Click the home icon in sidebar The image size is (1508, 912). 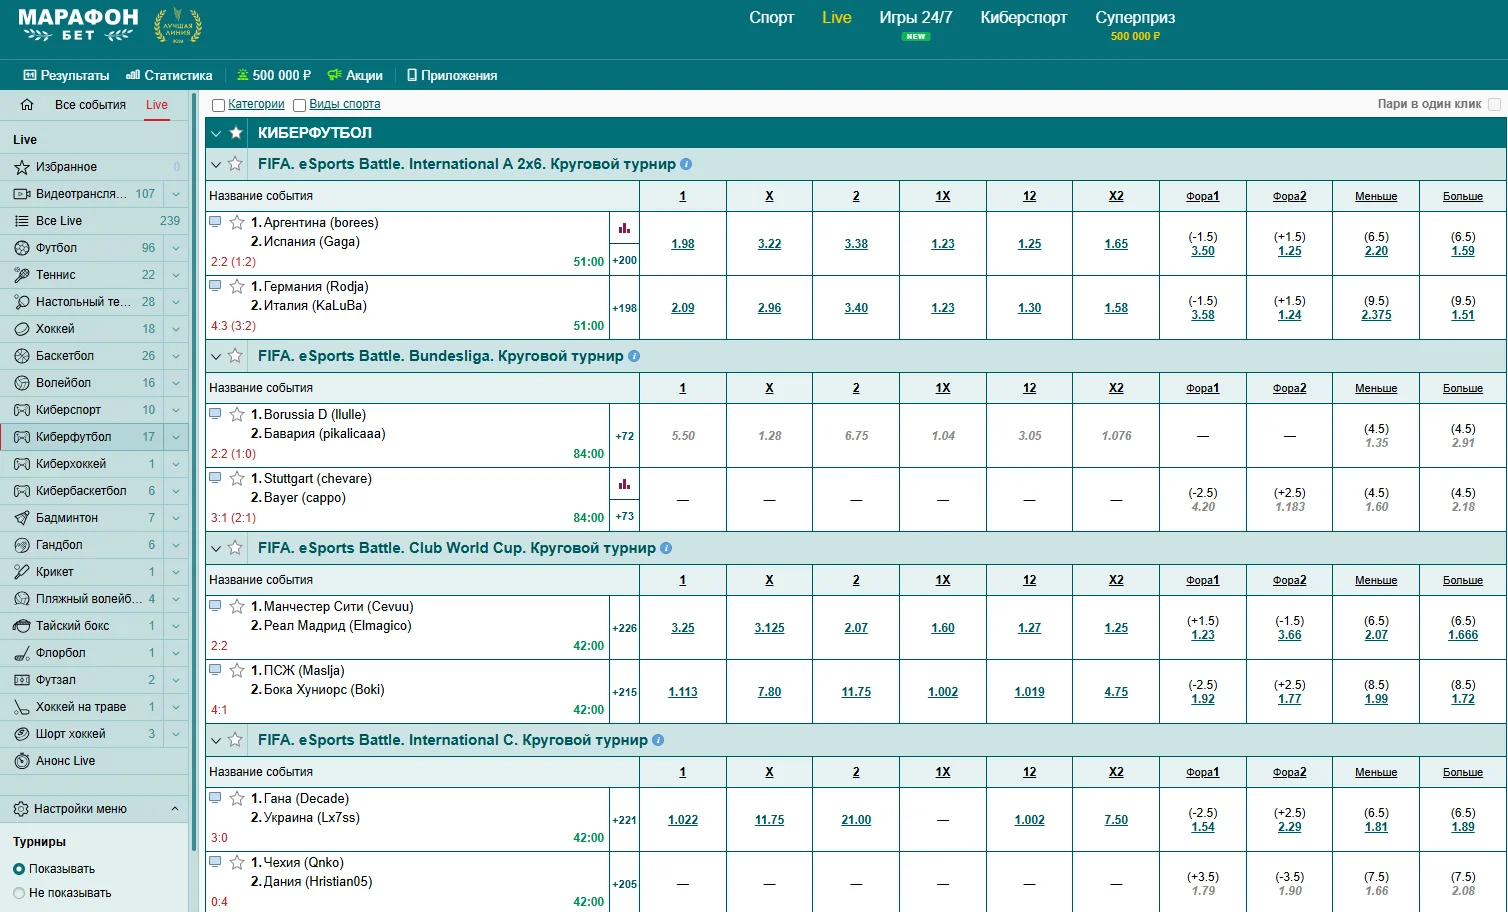[x=27, y=105]
